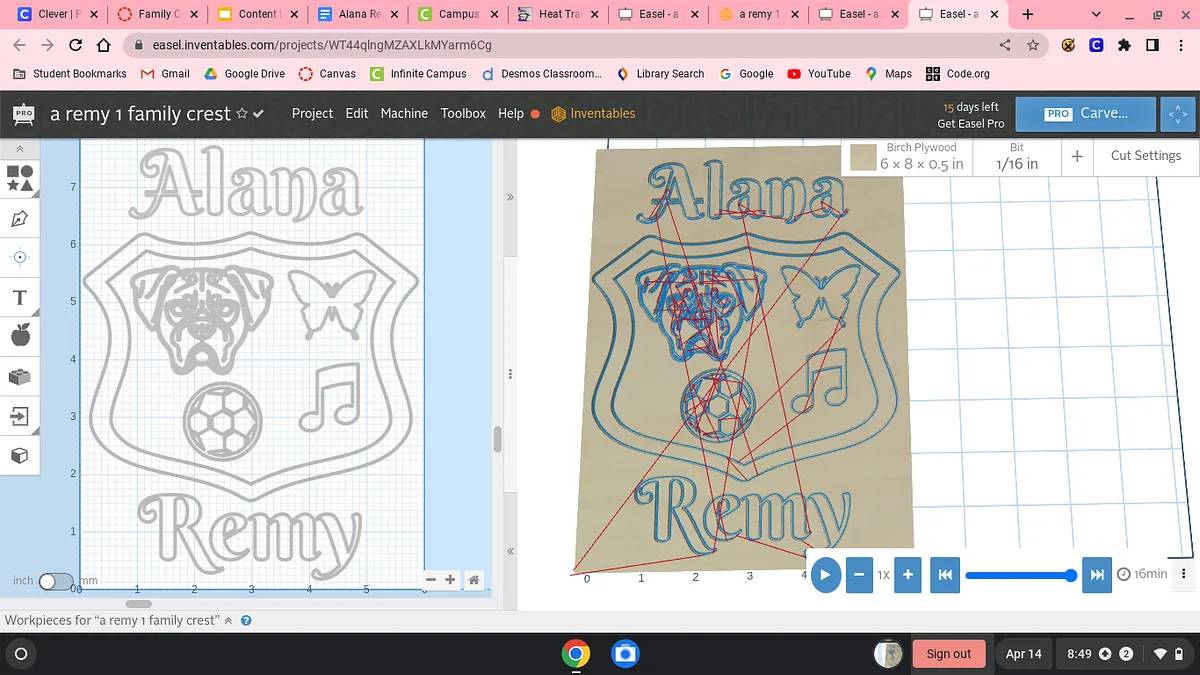1200x675 pixels.
Task: Choose the Text tool
Action: click(20, 298)
